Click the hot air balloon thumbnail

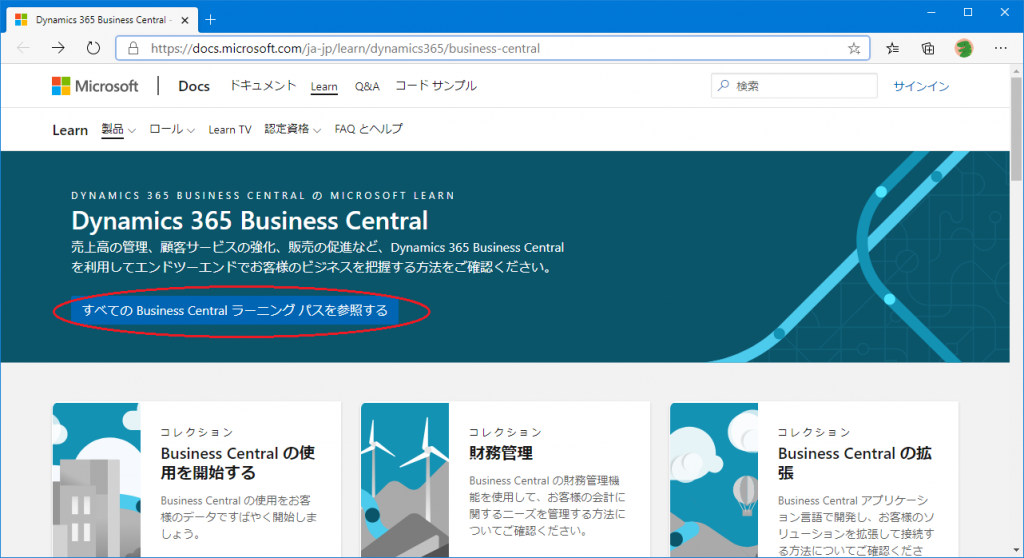coord(714,480)
